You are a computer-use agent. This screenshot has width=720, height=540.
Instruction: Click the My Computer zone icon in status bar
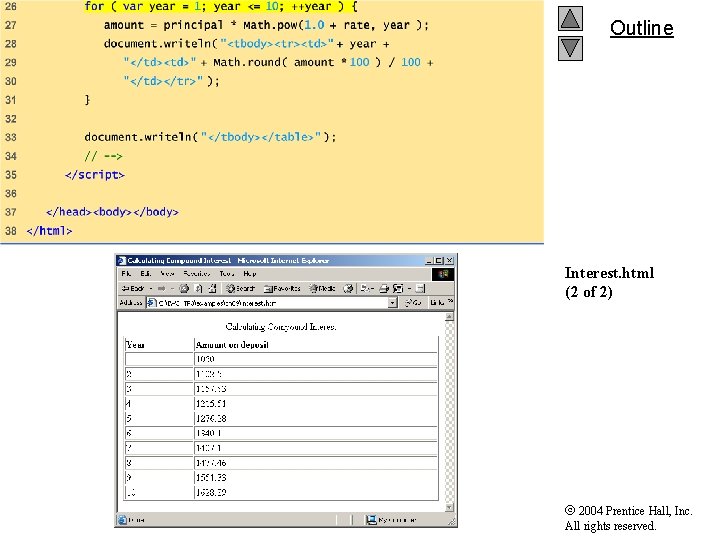coord(371,520)
